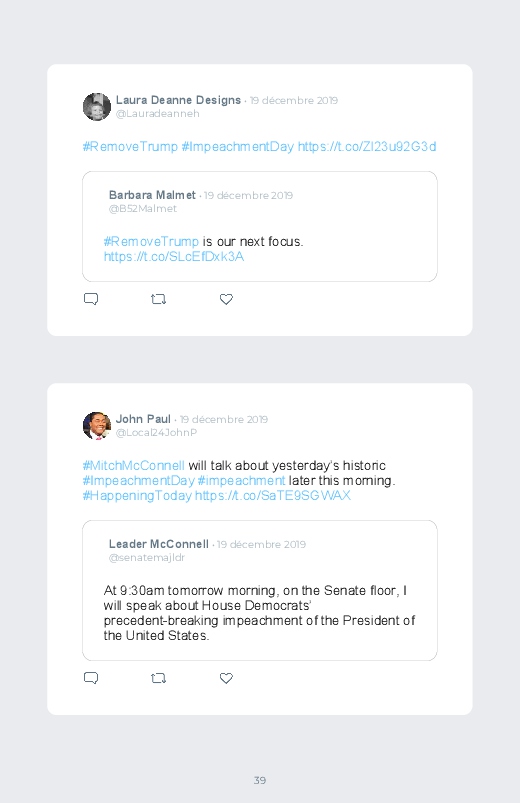Open #RemoveTrump hashtag in Barbara Malmet's quote
The height and width of the screenshot is (803, 520).
151,241
